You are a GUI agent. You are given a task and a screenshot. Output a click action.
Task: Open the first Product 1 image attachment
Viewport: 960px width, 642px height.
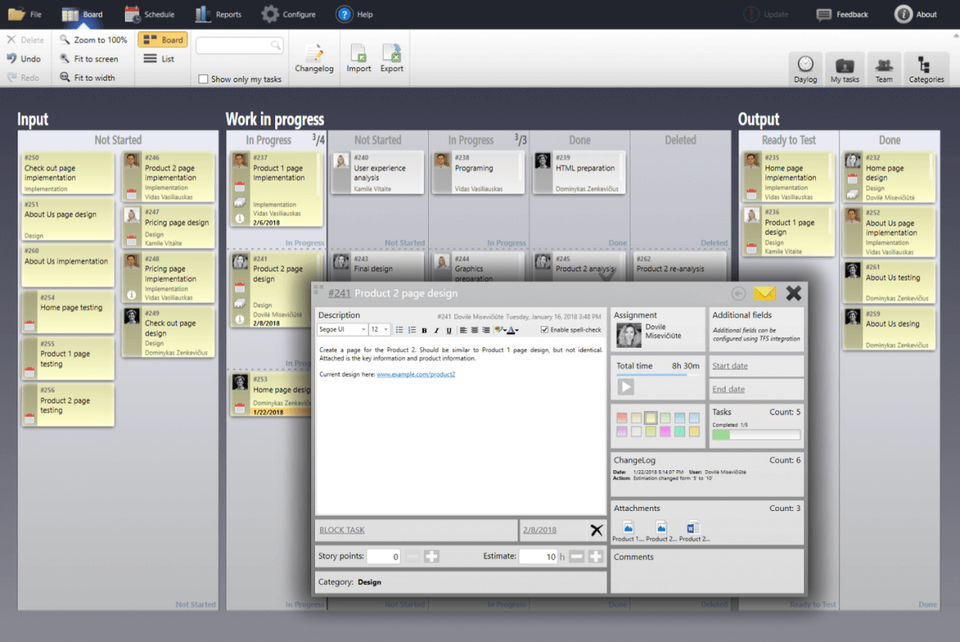point(628,531)
